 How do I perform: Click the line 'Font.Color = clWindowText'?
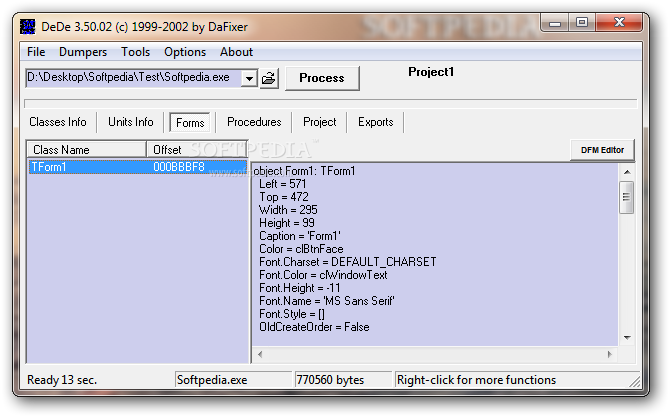point(323,275)
